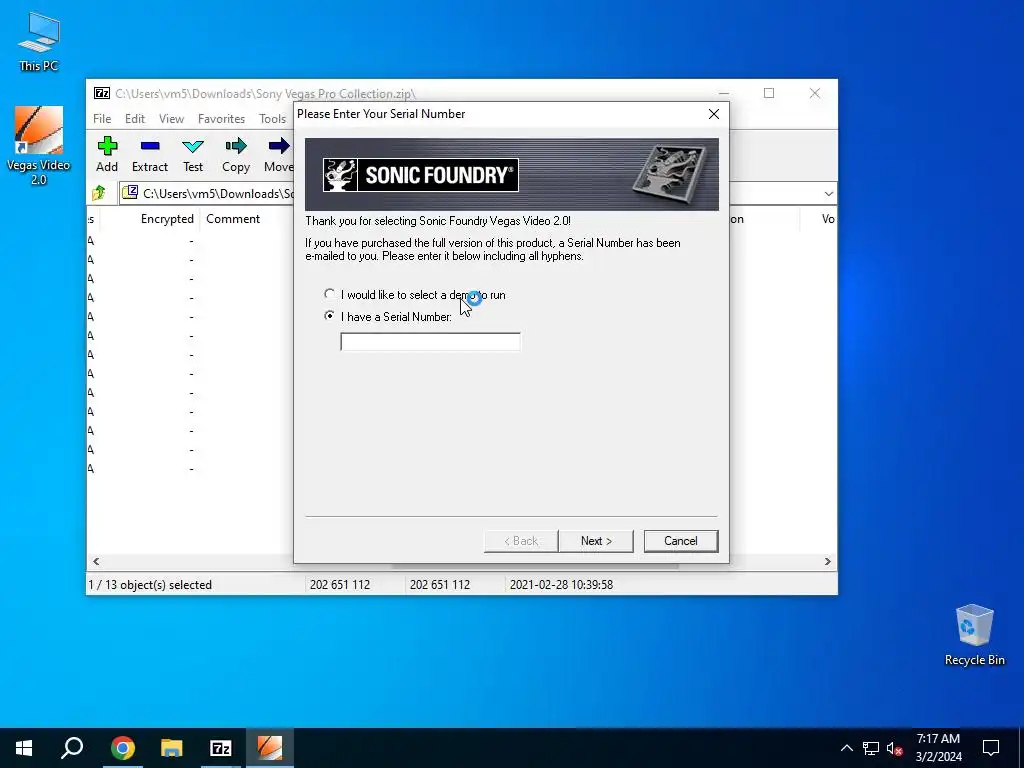Screen dimensions: 1024x768
Task: Open the File menu in 7-Zip
Action: tap(102, 119)
